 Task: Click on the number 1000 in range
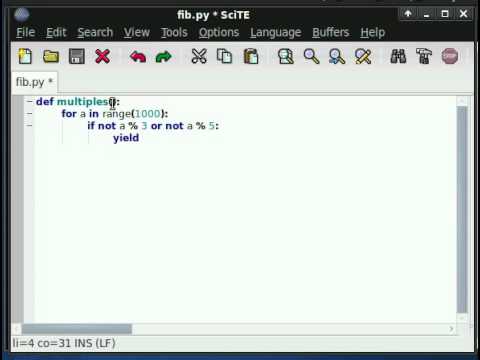pyautogui.click(x=148, y=114)
